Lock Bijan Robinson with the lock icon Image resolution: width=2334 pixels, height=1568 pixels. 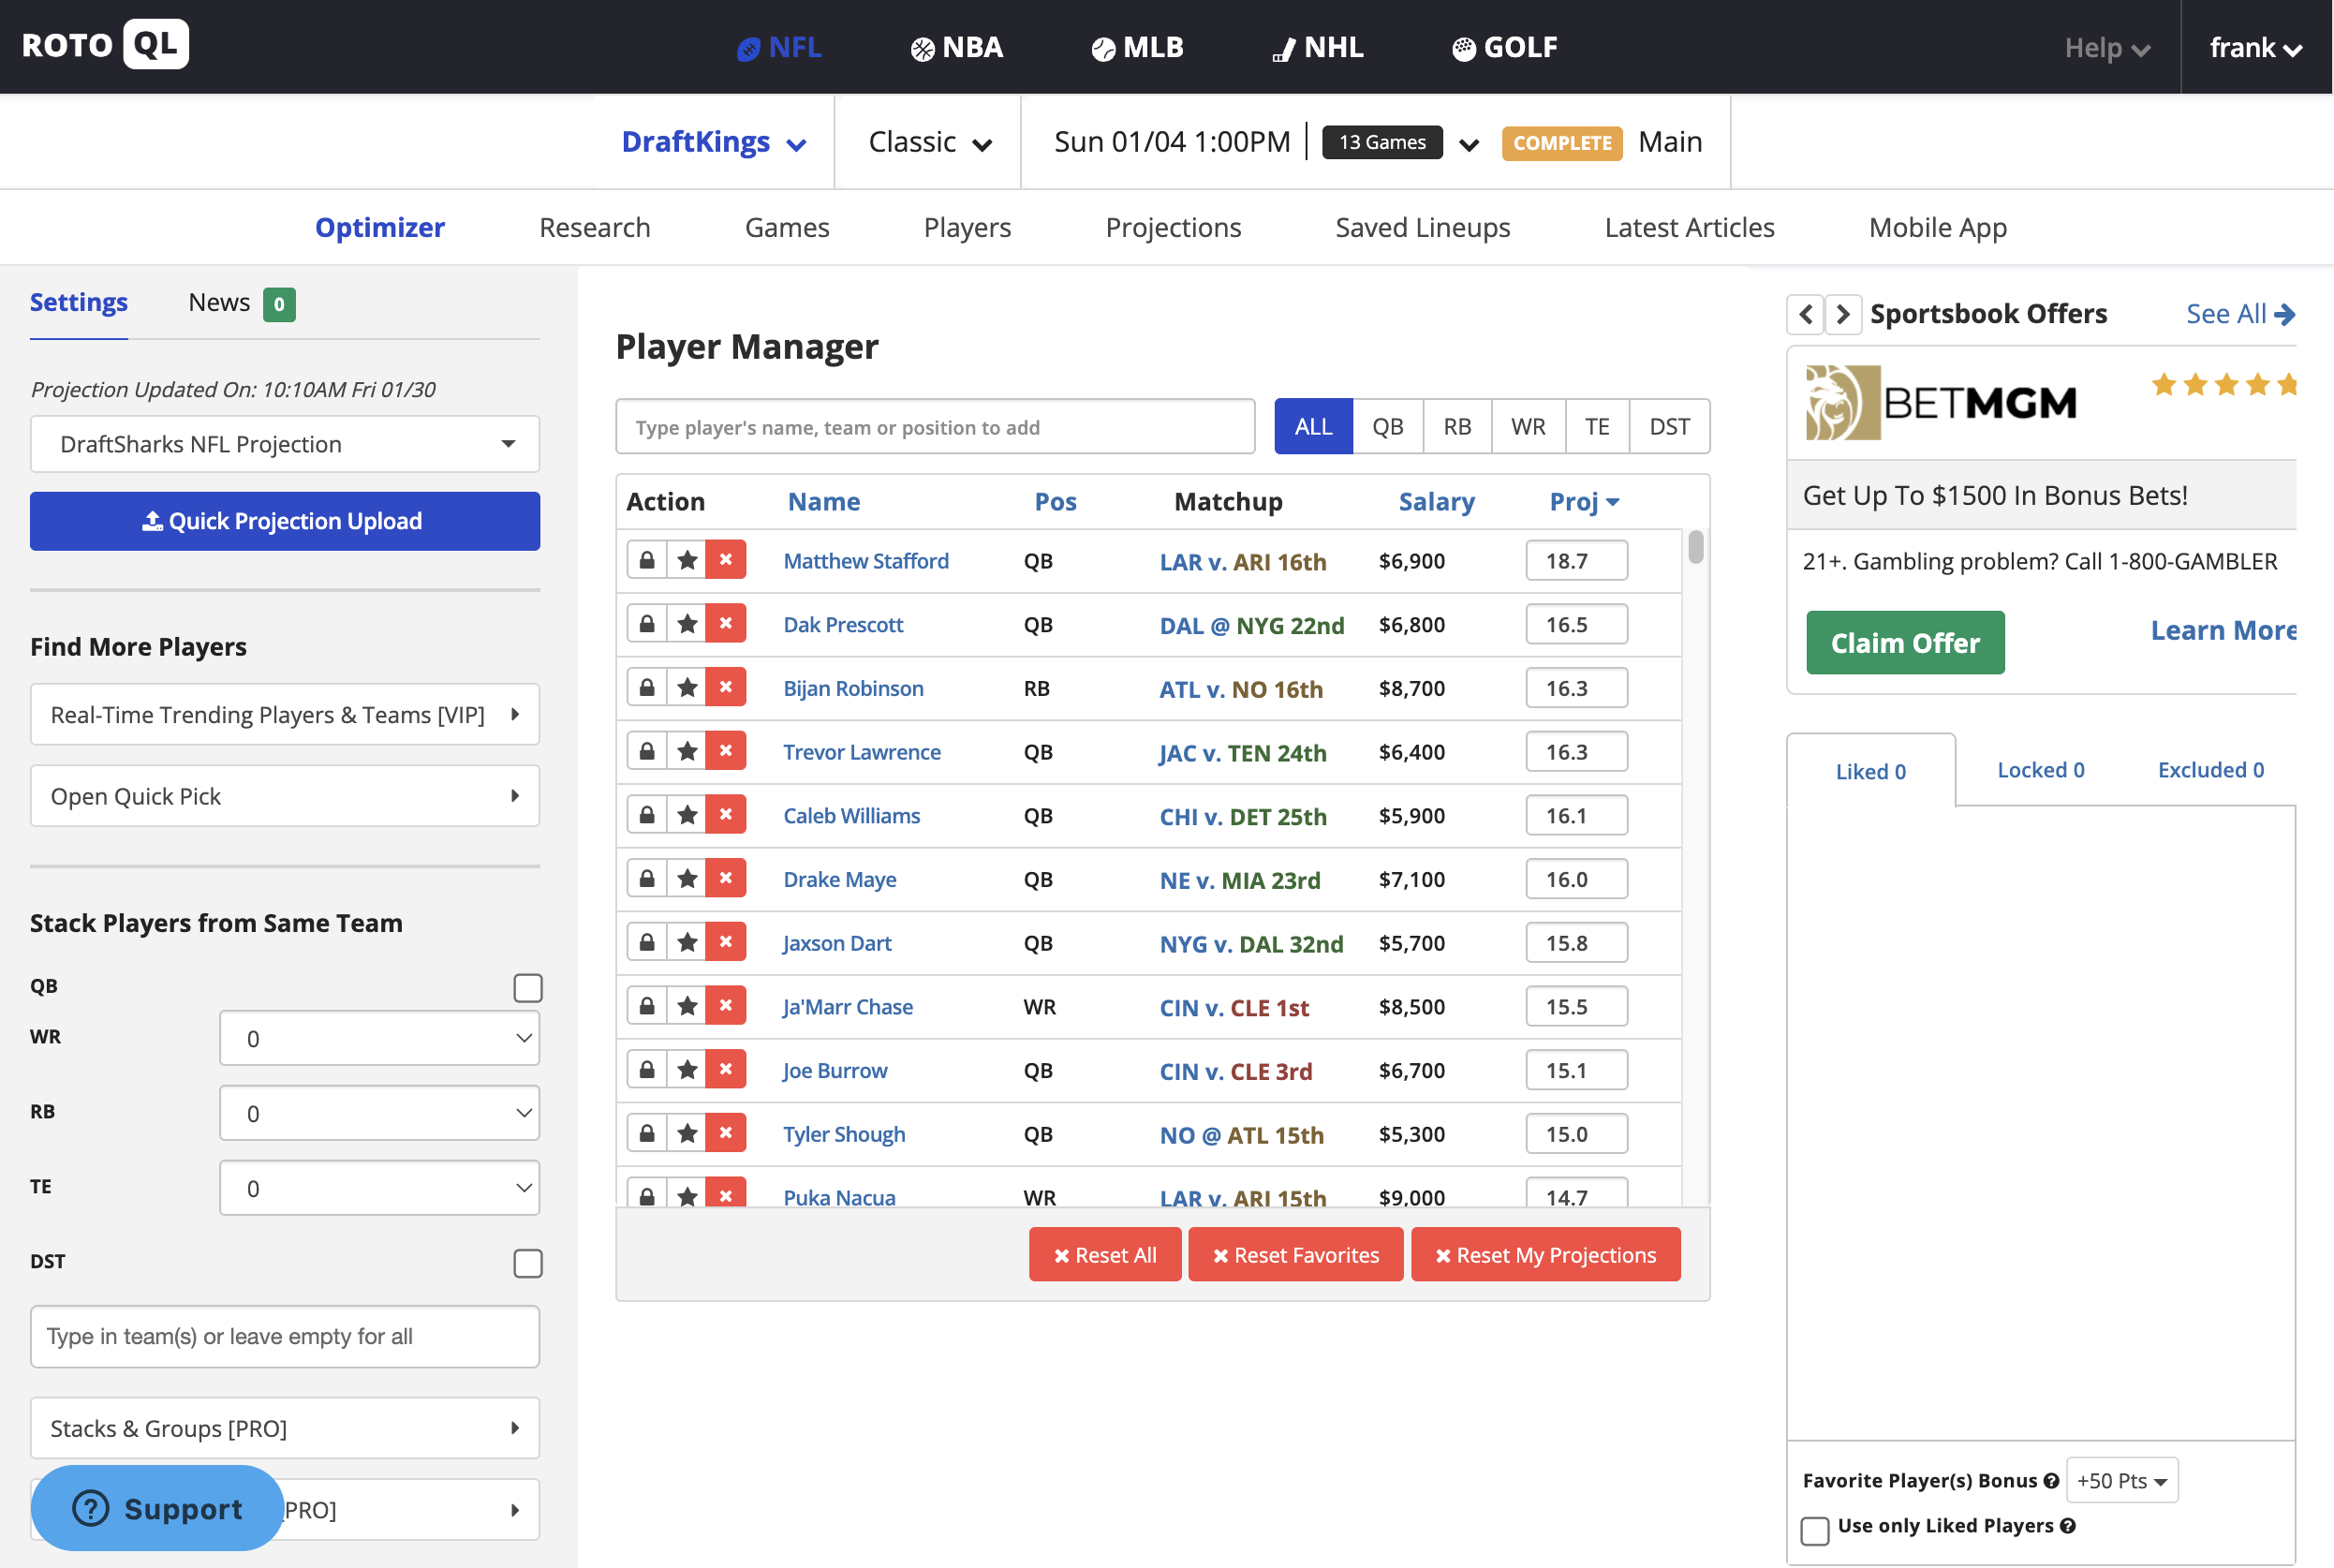point(647,688)
